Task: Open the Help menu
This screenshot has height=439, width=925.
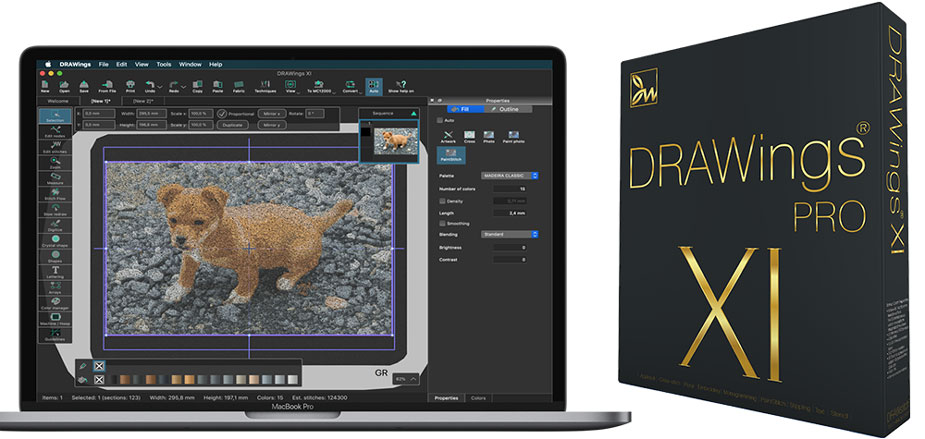Action: [x=215, y=64]
